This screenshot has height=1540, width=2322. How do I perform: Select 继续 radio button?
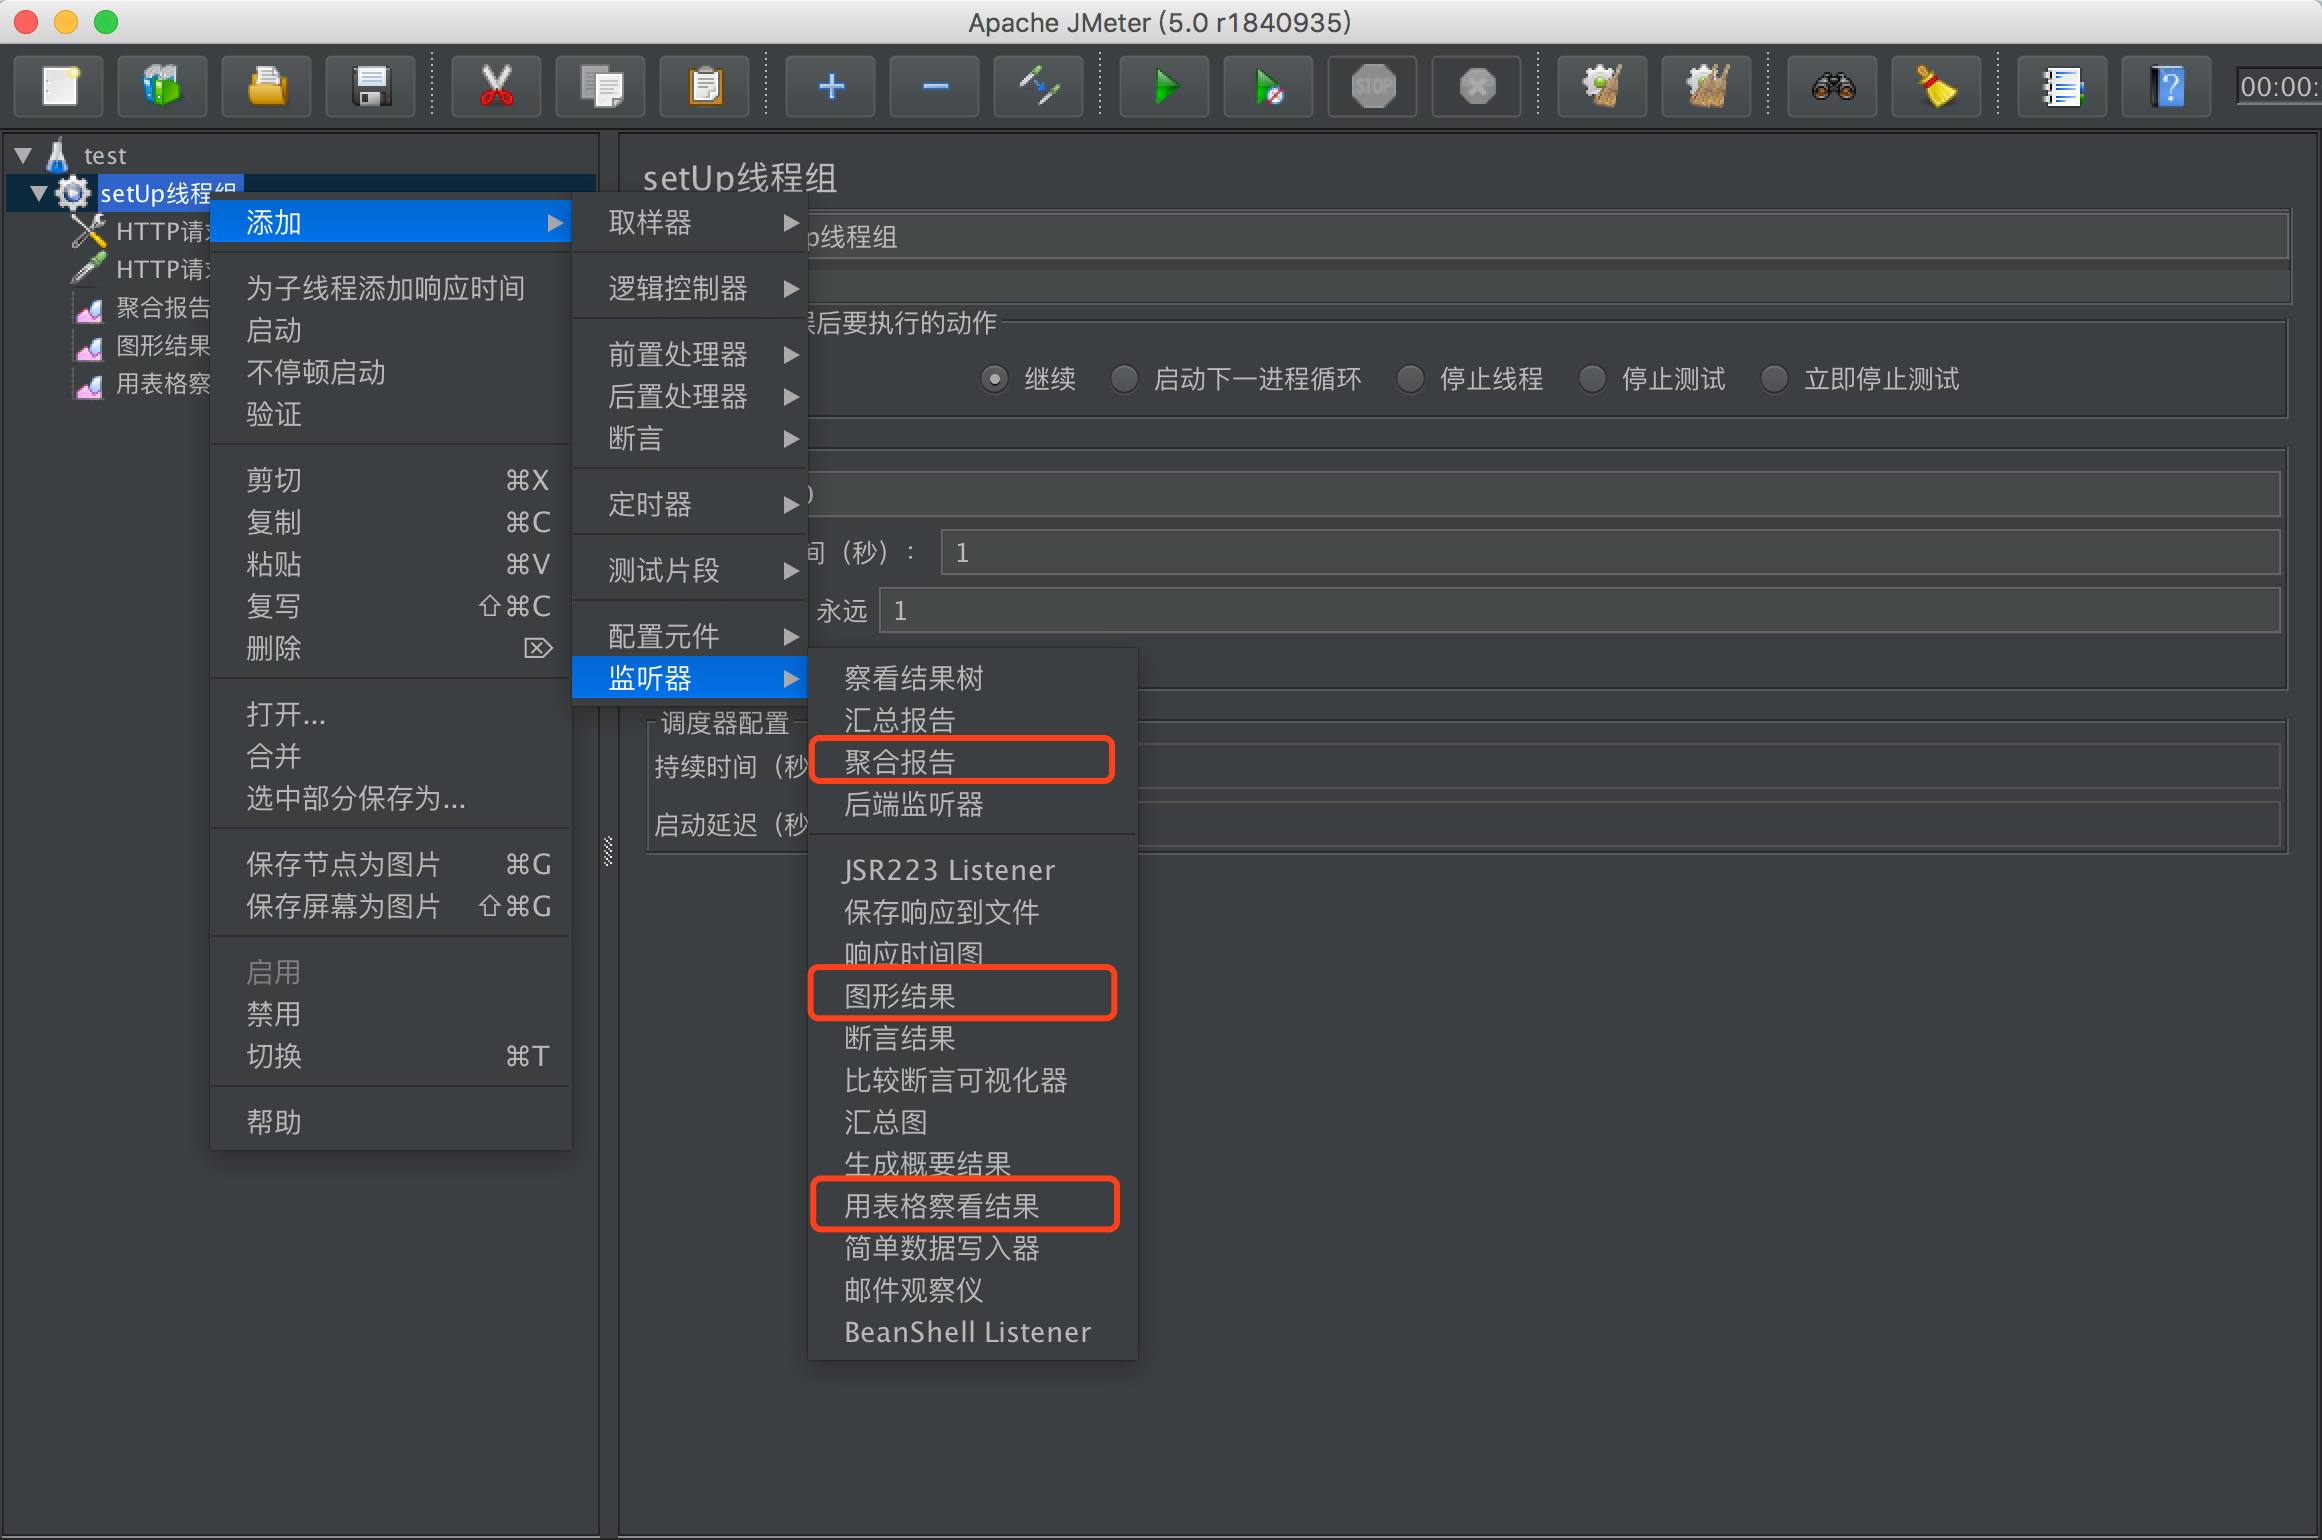tap(994, 379)
